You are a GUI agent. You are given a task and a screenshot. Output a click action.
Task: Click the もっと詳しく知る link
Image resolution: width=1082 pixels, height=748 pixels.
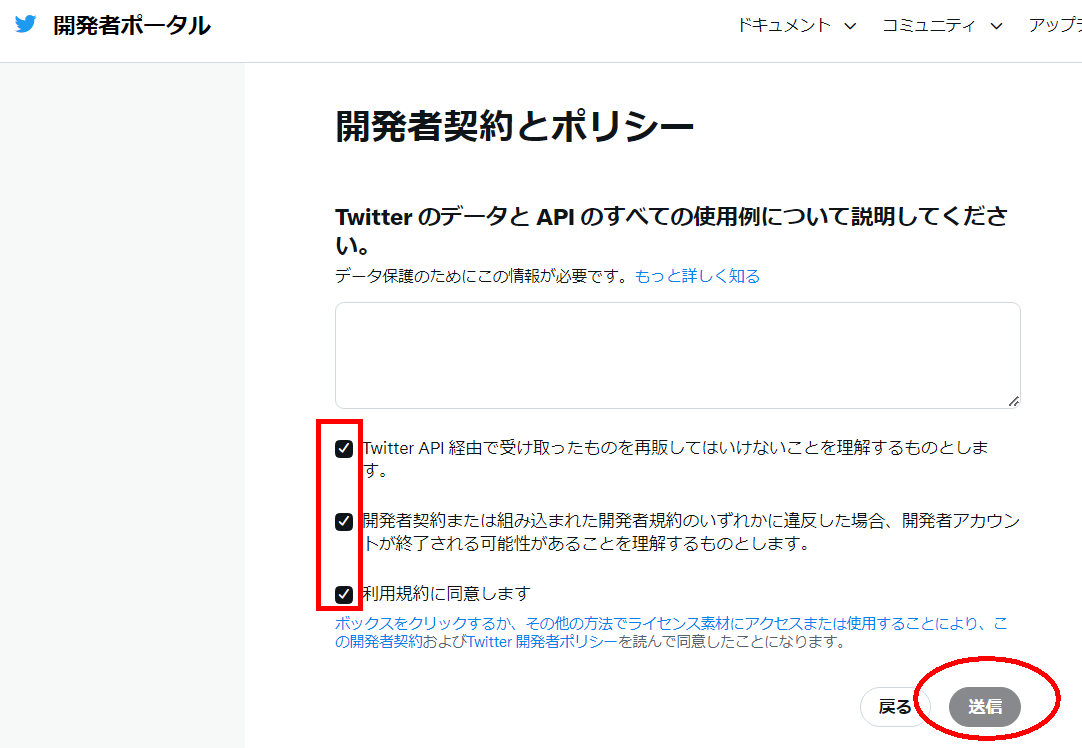pyautogui.click(x=697, y=276)
